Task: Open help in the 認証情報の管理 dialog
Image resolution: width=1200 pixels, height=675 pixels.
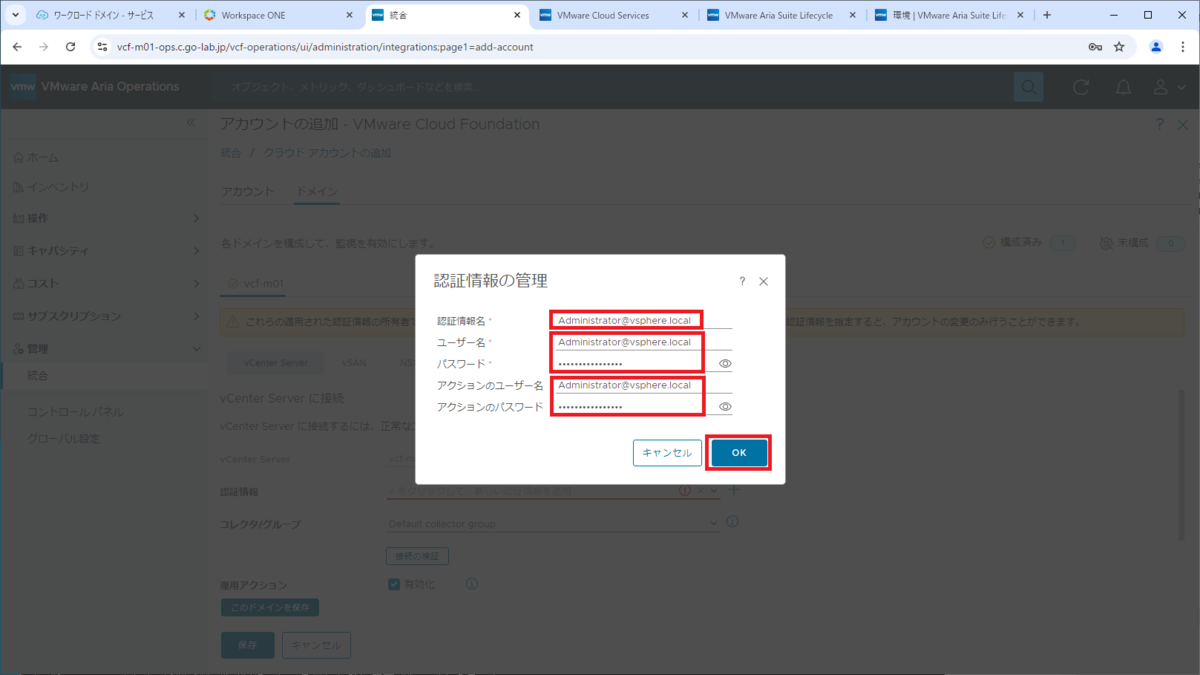Action: tap(742, 282)
